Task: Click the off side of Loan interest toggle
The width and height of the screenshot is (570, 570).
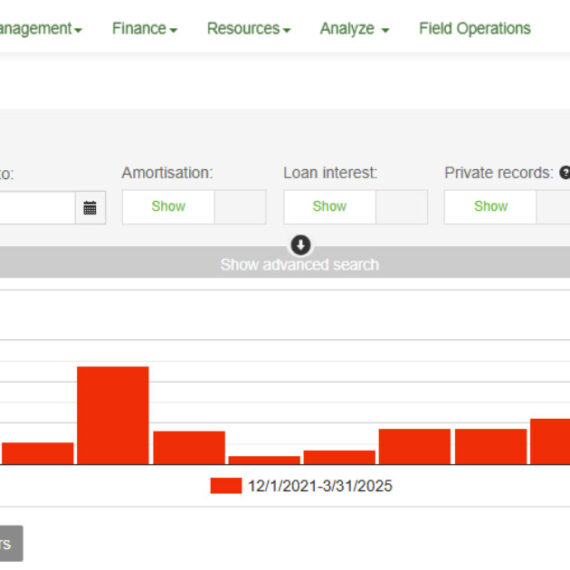Action: click(402, 207)
